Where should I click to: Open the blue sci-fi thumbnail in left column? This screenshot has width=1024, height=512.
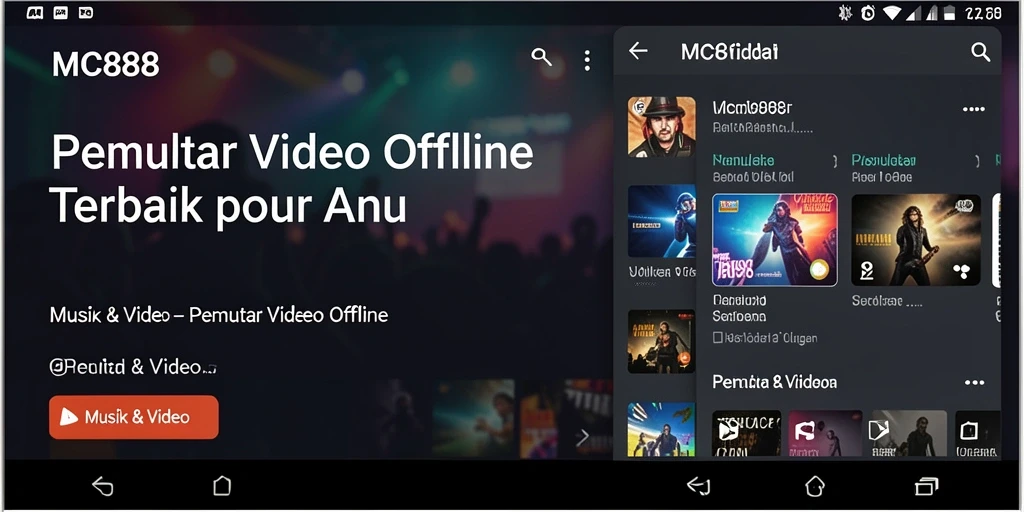662,221
